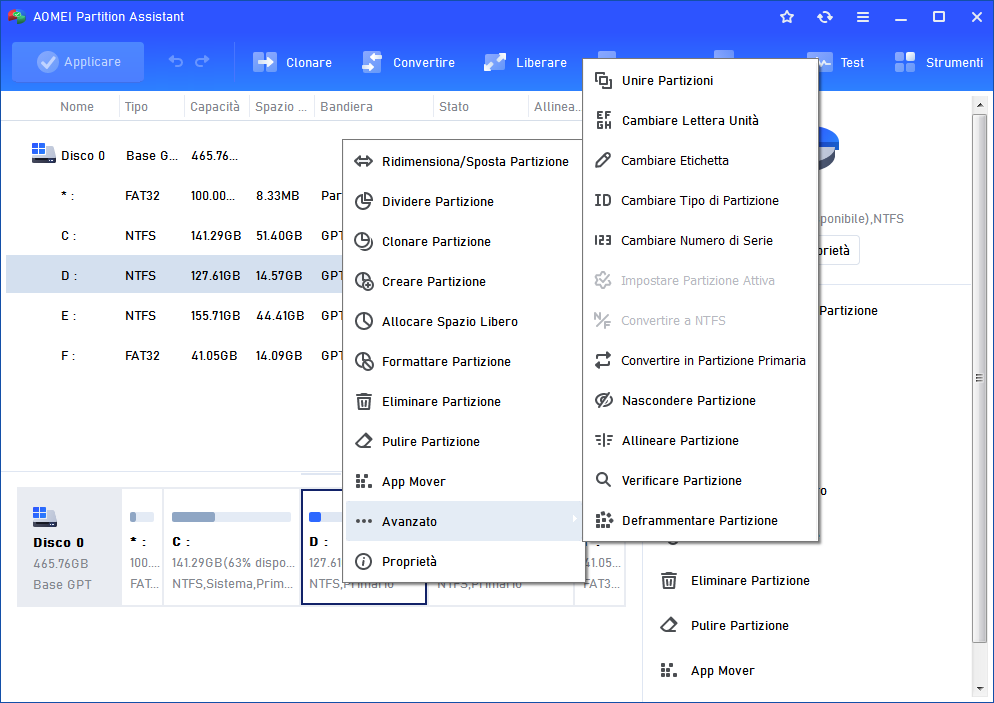Open Proprietà in the context menu
This screenshot has width=994, height=703.
click(x=463, y=561)
